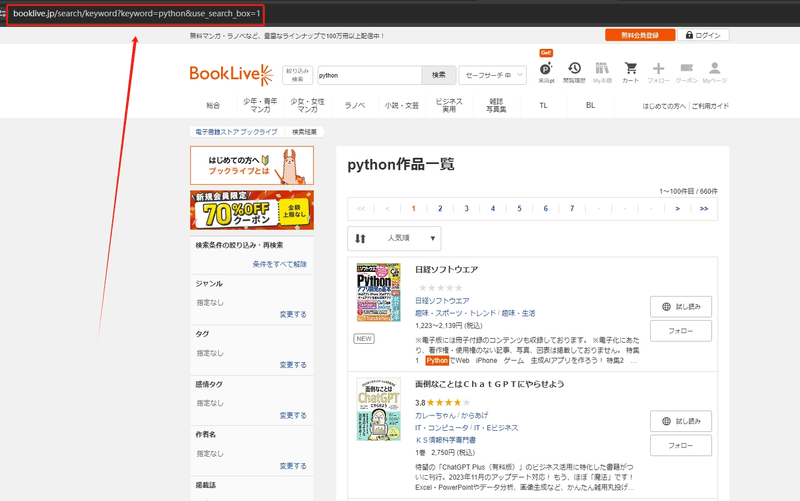Go to results page 6
Viewport: 800px width, 501px height.
pyautogui.click(x=545, y=209)
